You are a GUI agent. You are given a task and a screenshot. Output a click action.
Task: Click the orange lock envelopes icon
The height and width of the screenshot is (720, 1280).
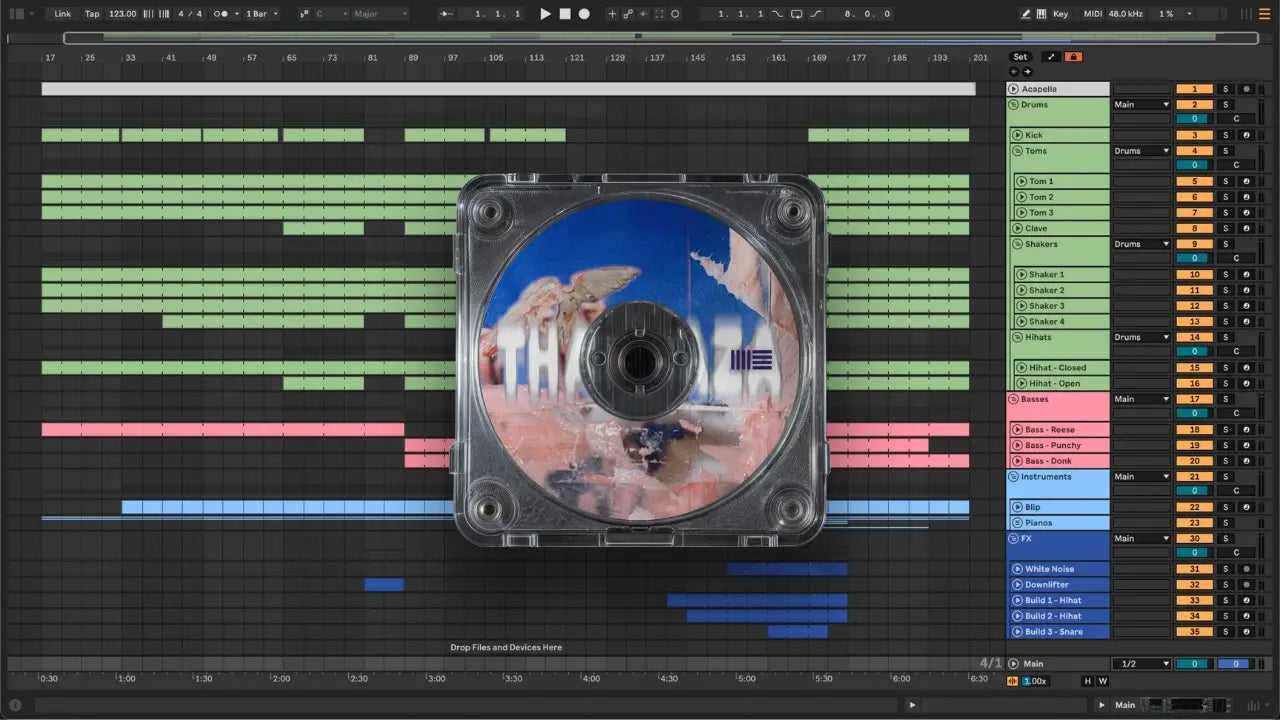pos(1073,57)
